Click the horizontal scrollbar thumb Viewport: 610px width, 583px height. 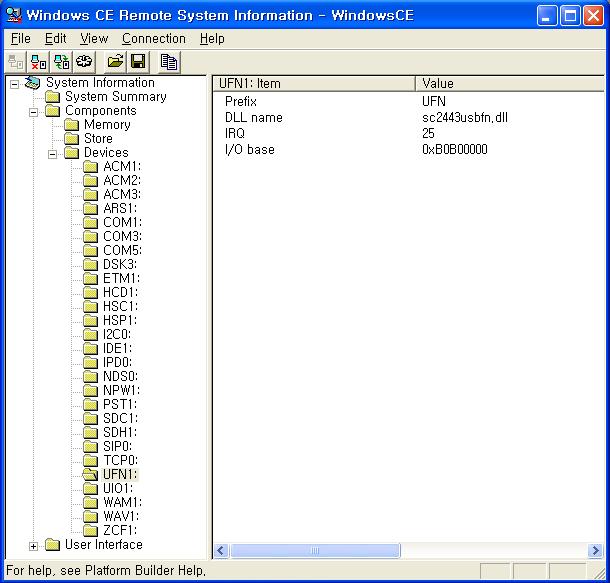click(315, 551)
